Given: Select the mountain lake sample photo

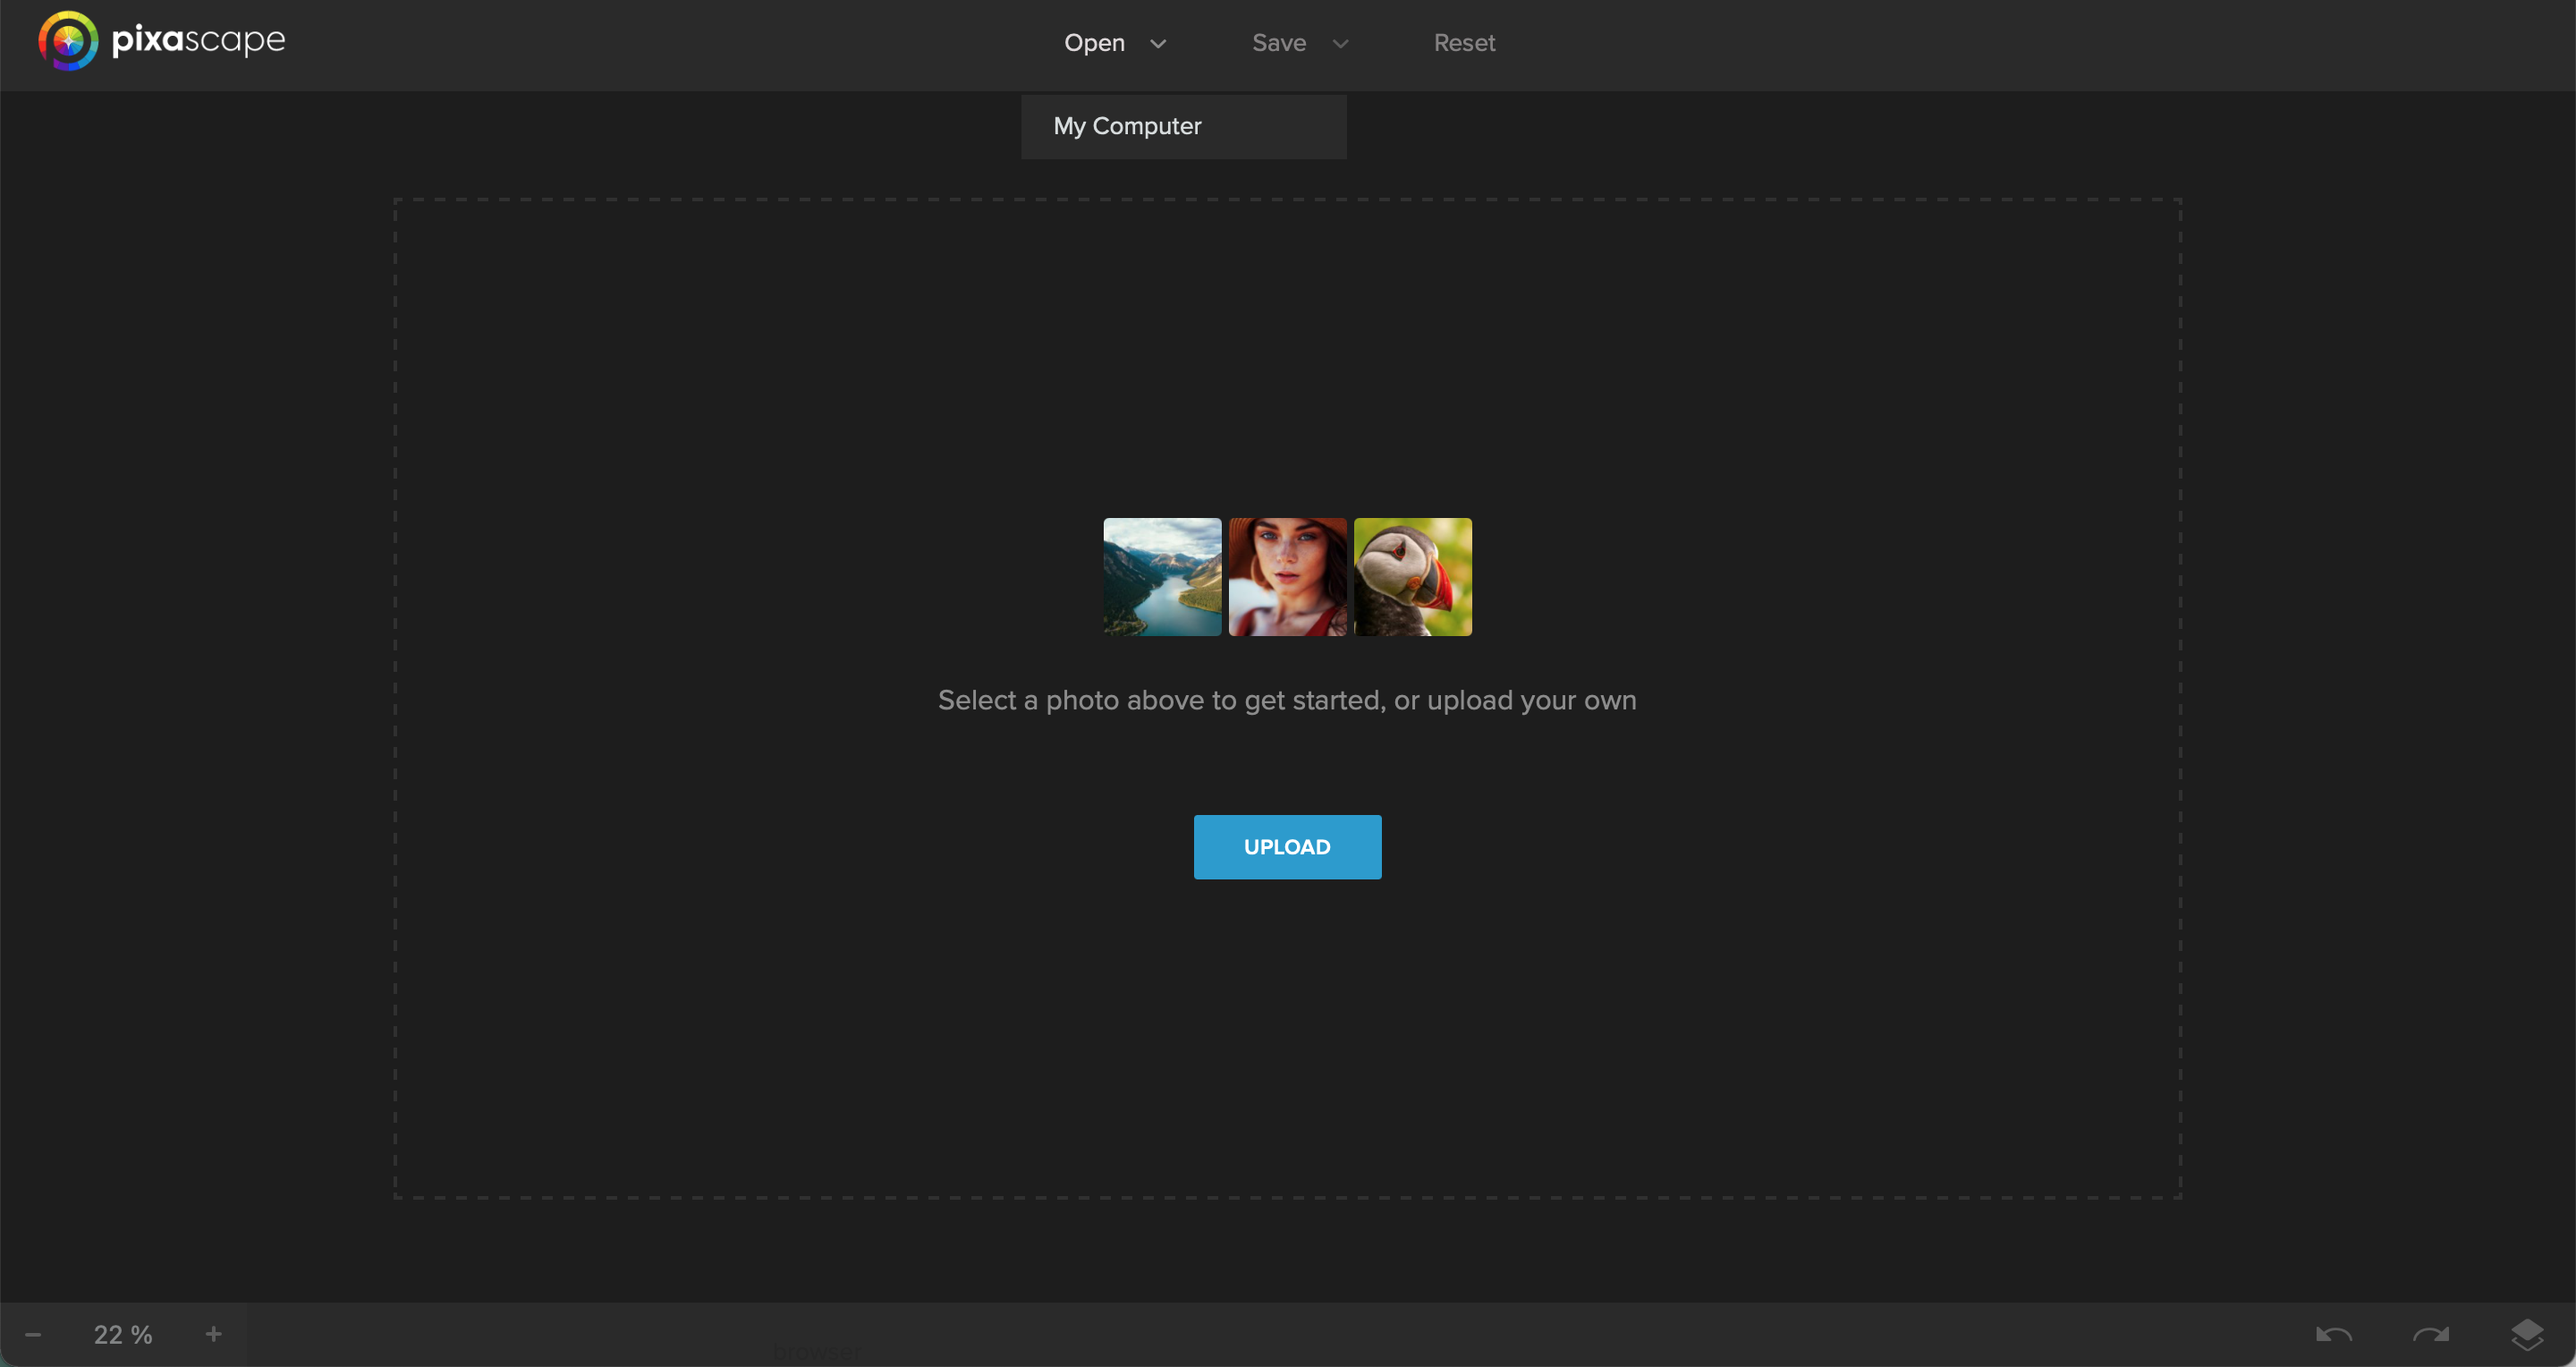Looking at the screenshot, I should click(1162, 577).
